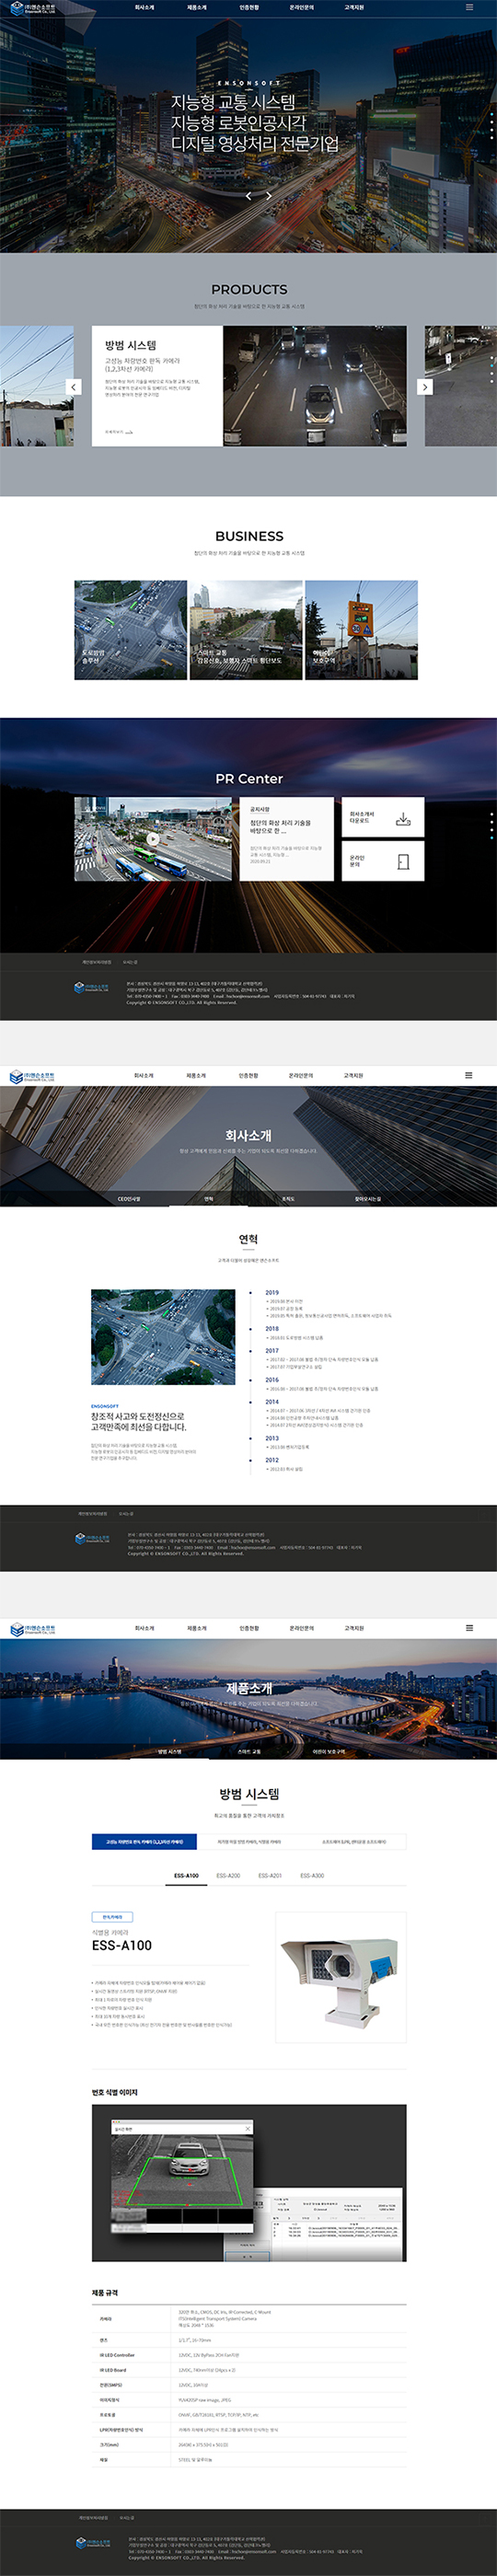Open 고객지원 in the top hero navigation
Viewport: 497px width, 2576px height.
tap(354, 7)
